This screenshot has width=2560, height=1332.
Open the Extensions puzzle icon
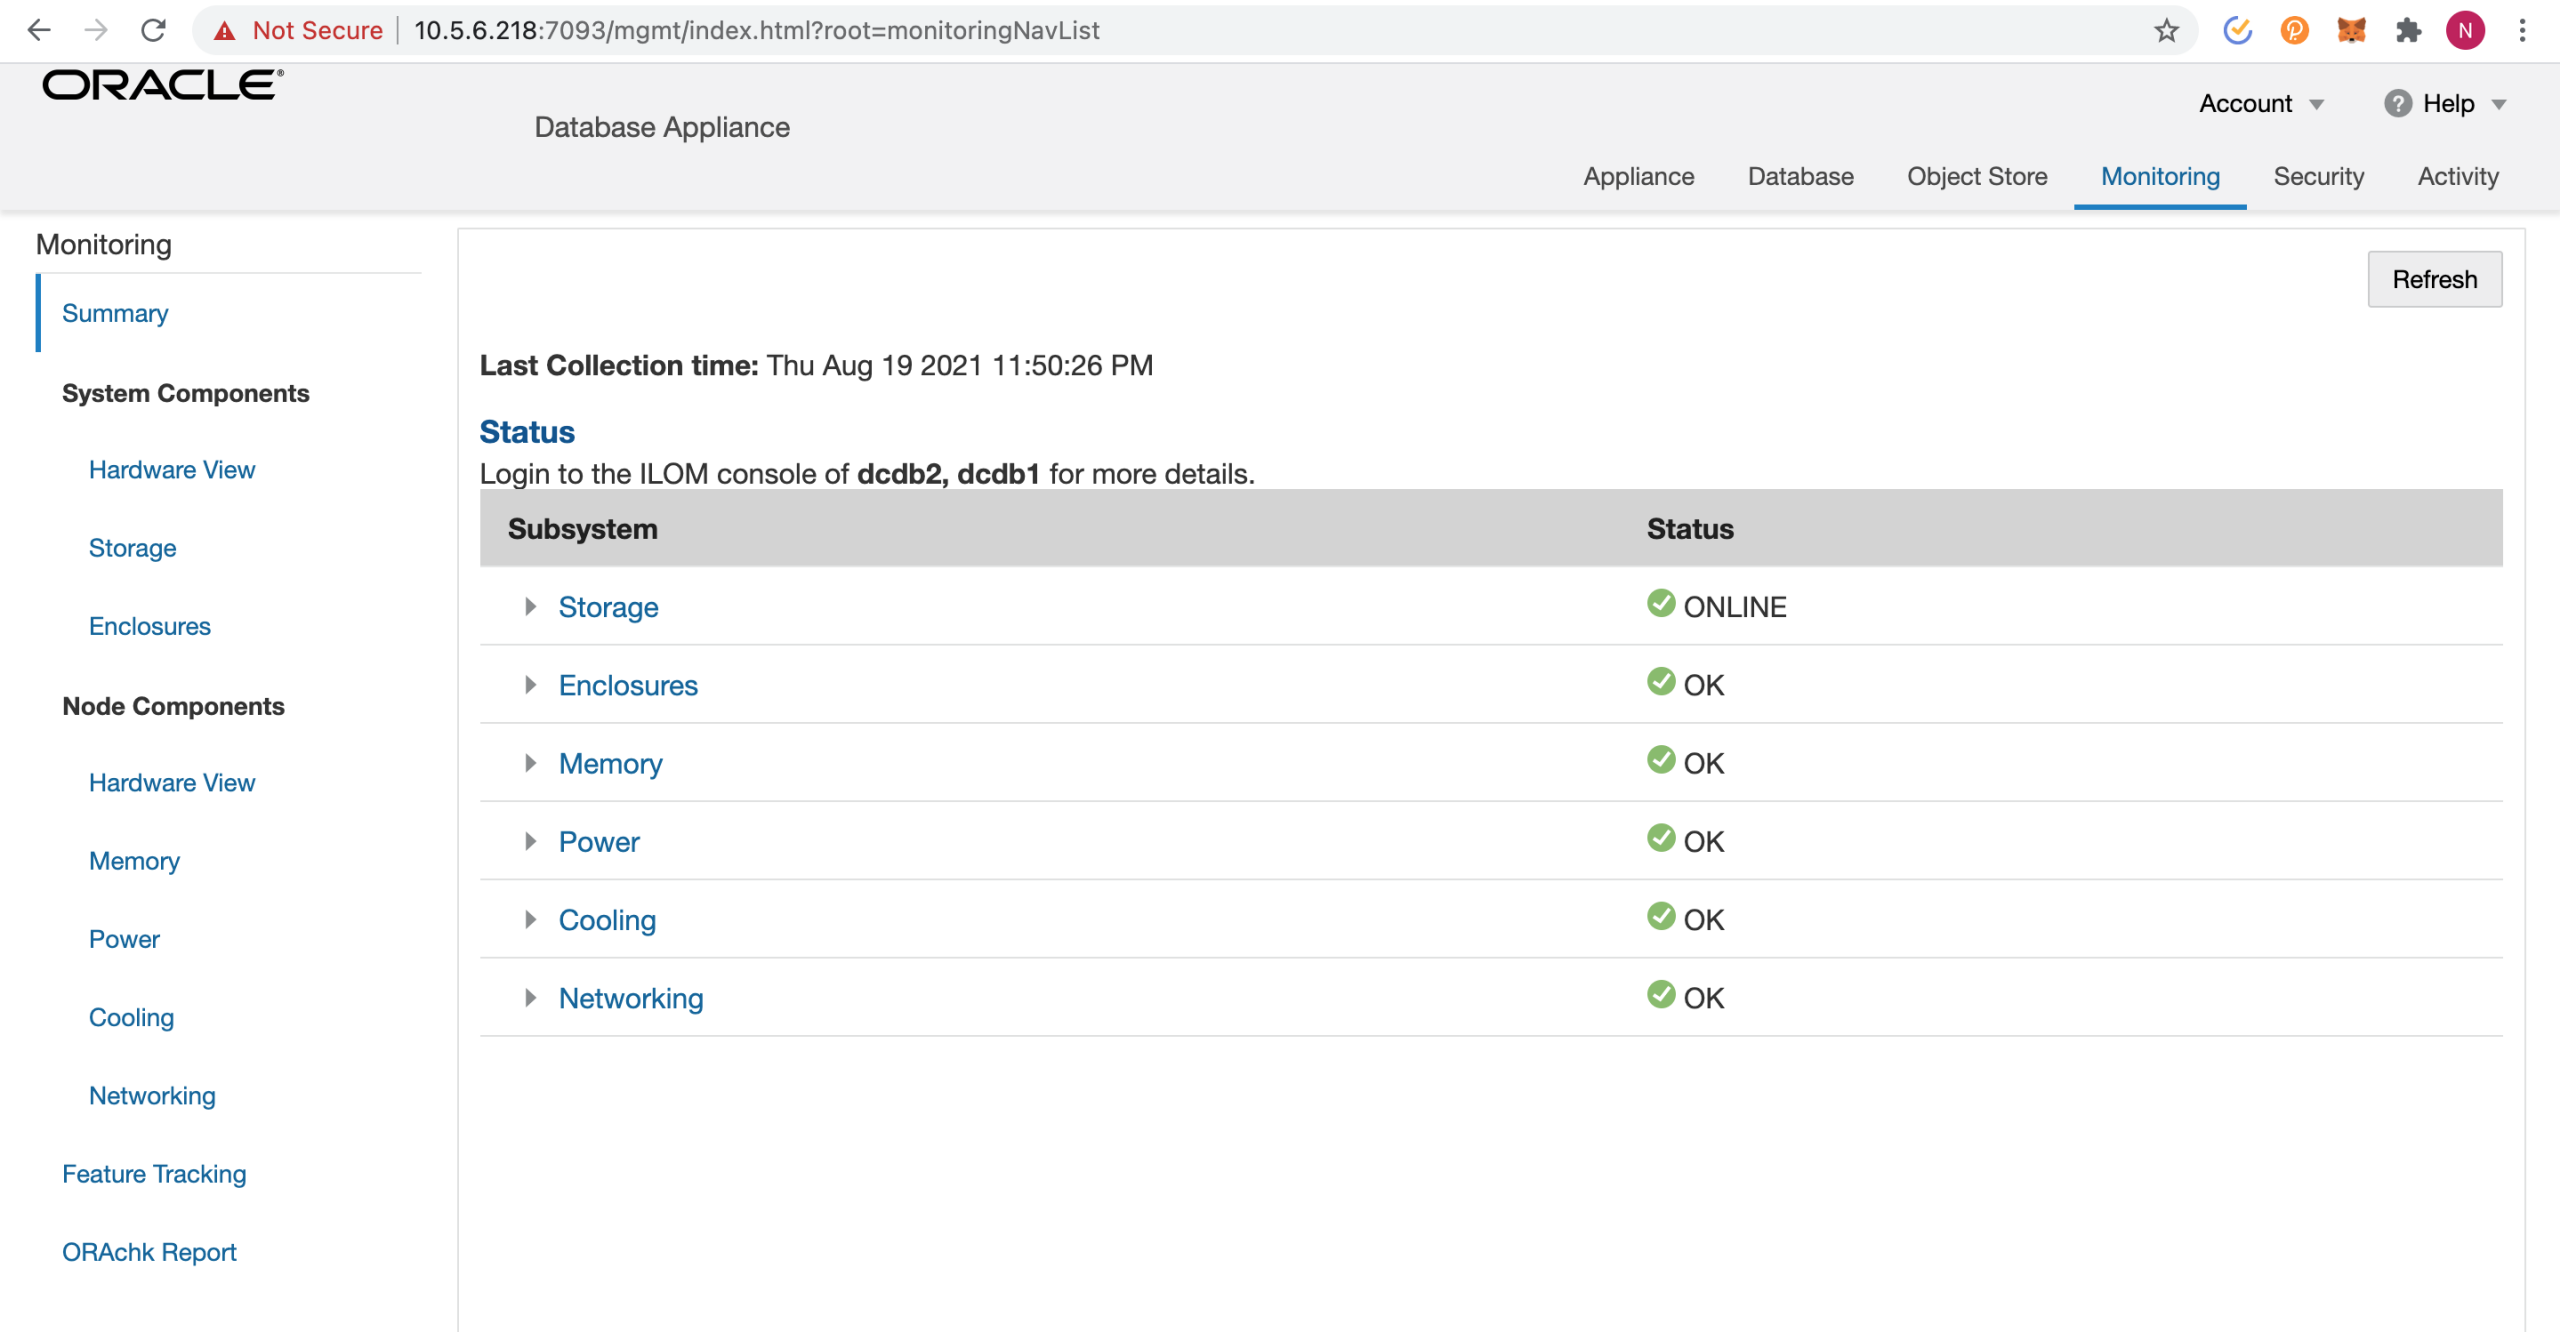(2408, 31)
